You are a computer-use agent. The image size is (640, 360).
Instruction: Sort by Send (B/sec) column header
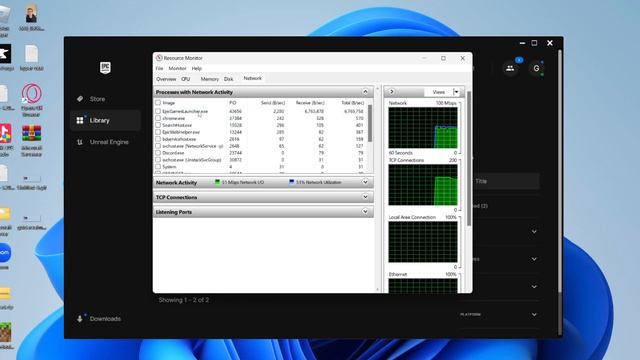(x=273, y=103)
